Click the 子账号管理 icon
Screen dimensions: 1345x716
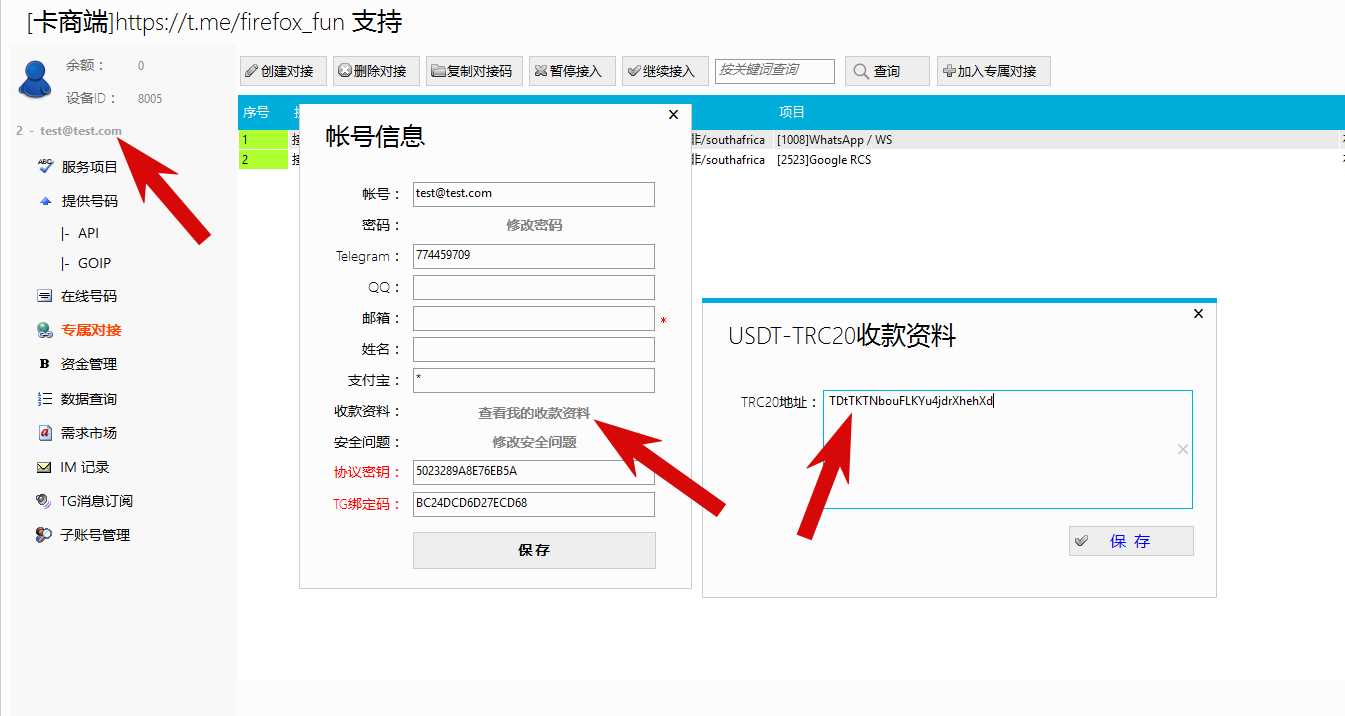click(44, 535)
